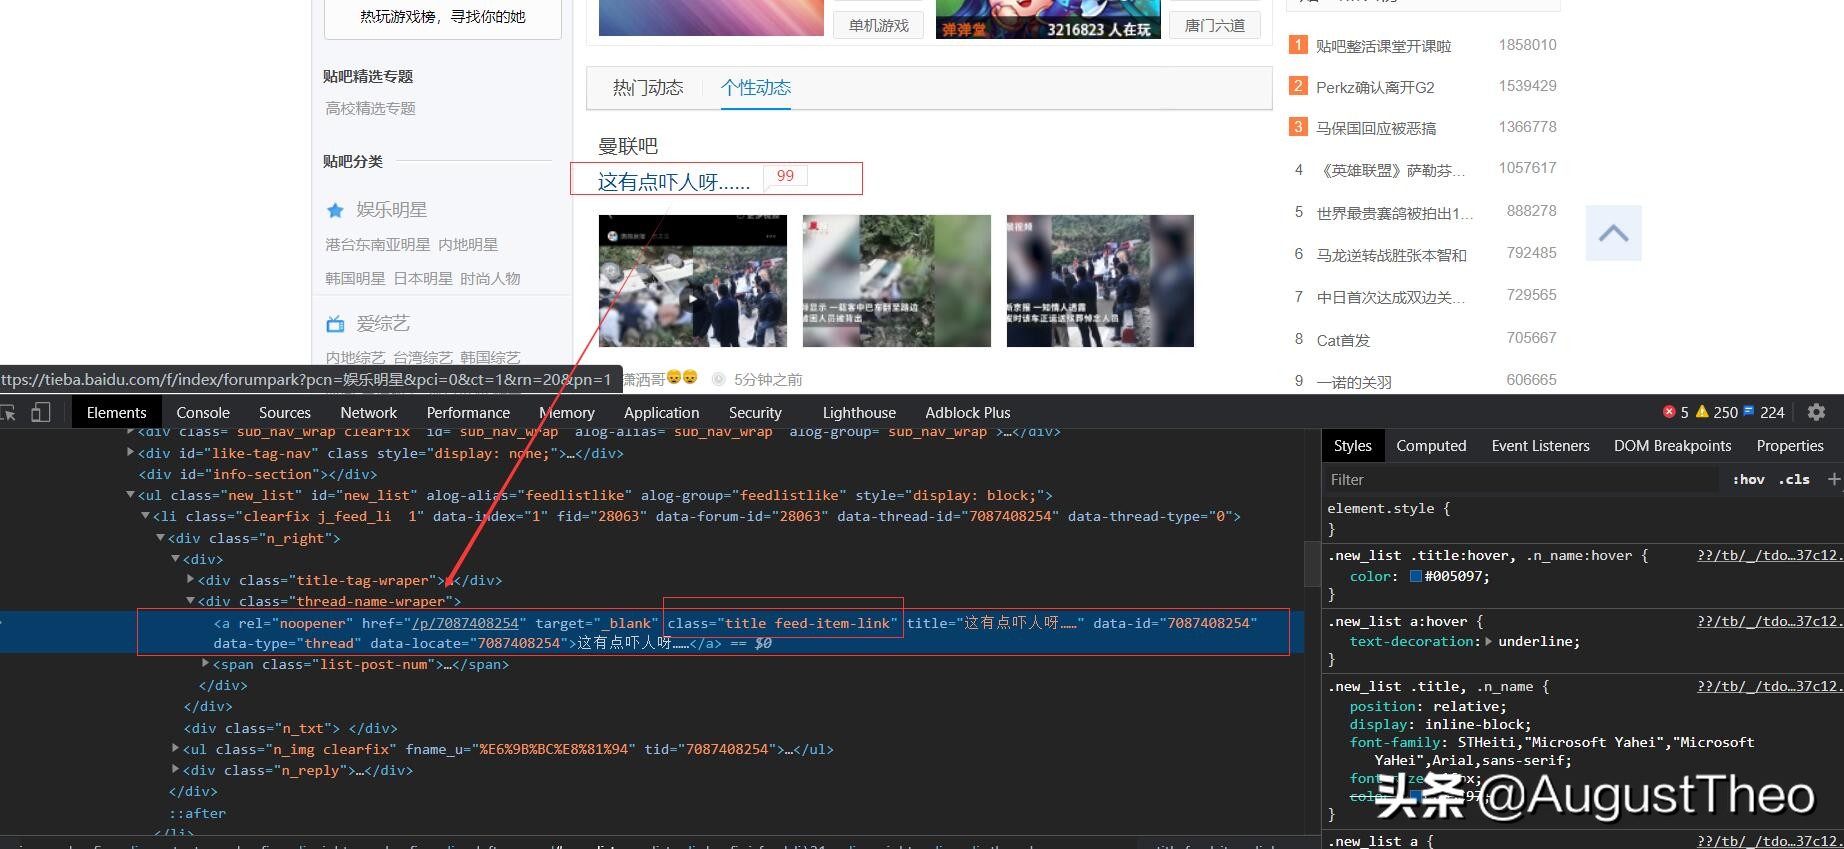The image size is (1844, 849).
Task: Expand the like-tag-nav div node
Action: [x=130, y=453]
